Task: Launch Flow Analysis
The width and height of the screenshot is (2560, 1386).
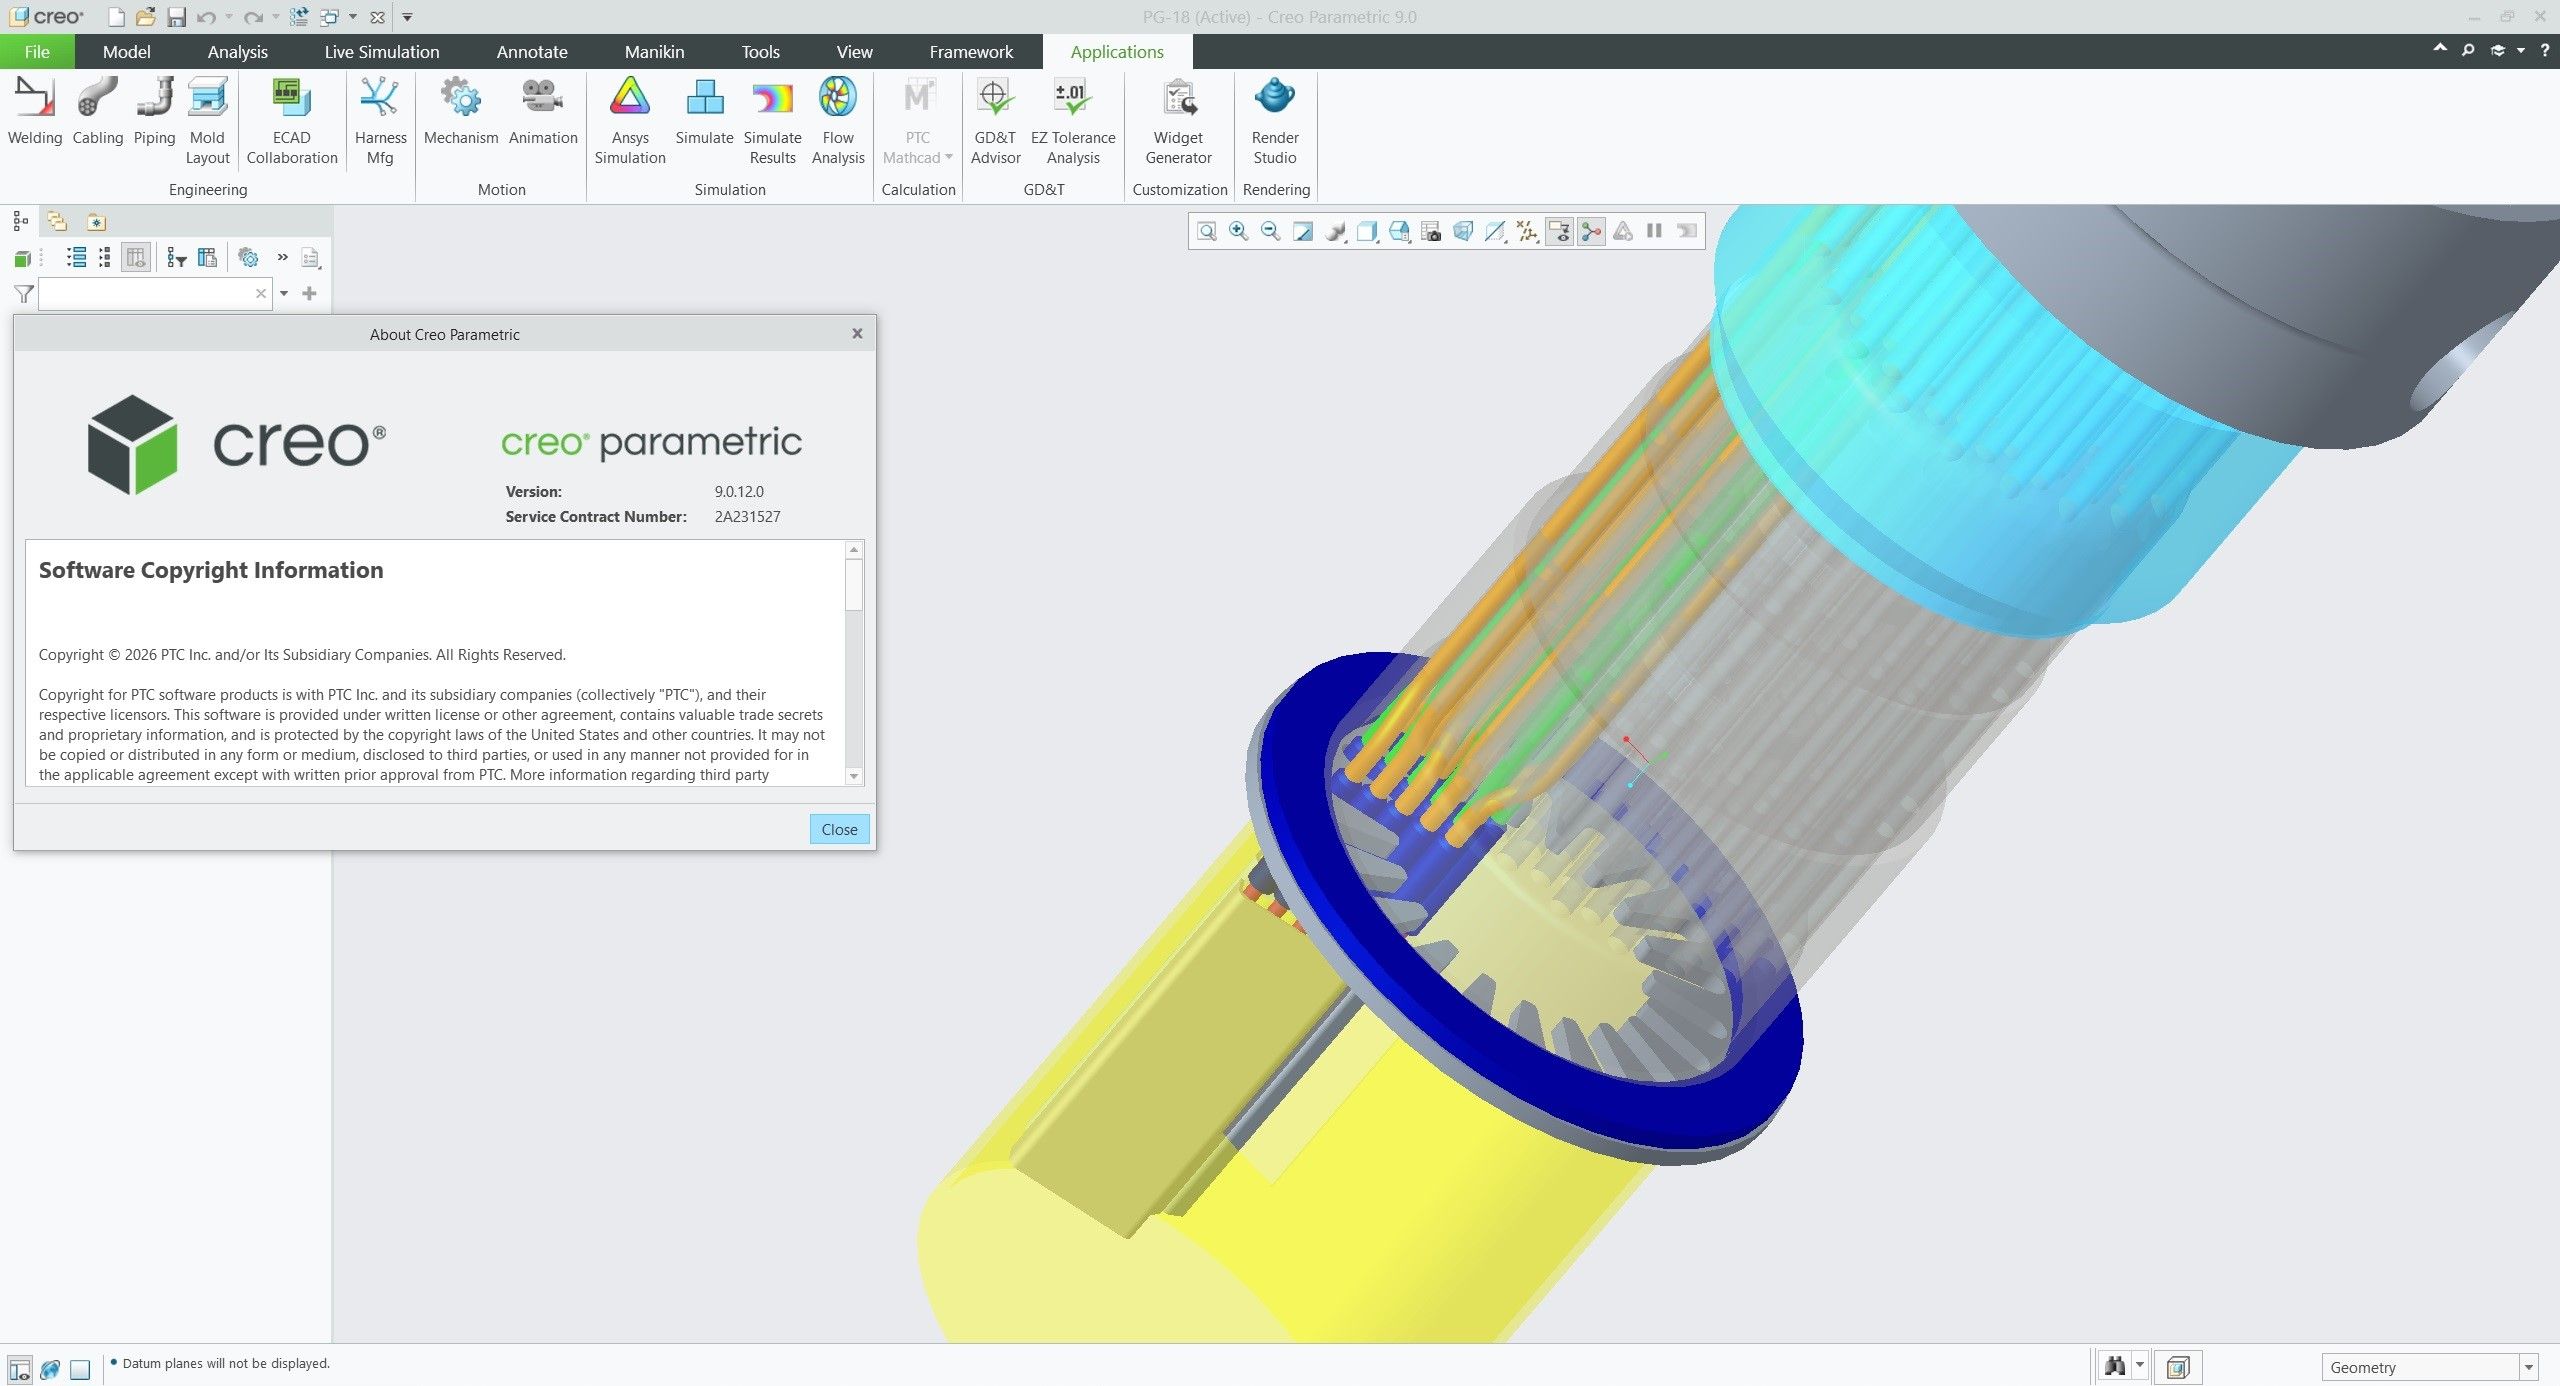Action: pos(838,120)
